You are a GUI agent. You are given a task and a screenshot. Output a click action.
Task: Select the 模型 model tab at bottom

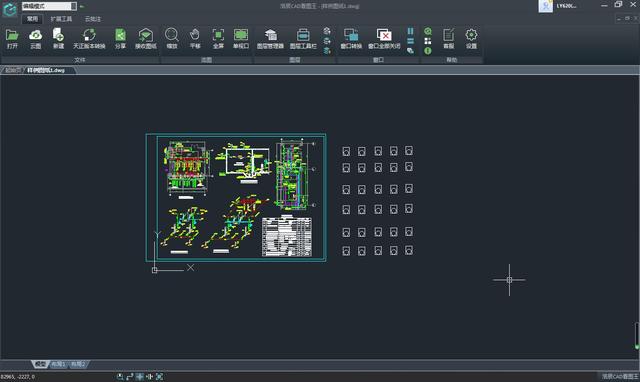point(40,364)
